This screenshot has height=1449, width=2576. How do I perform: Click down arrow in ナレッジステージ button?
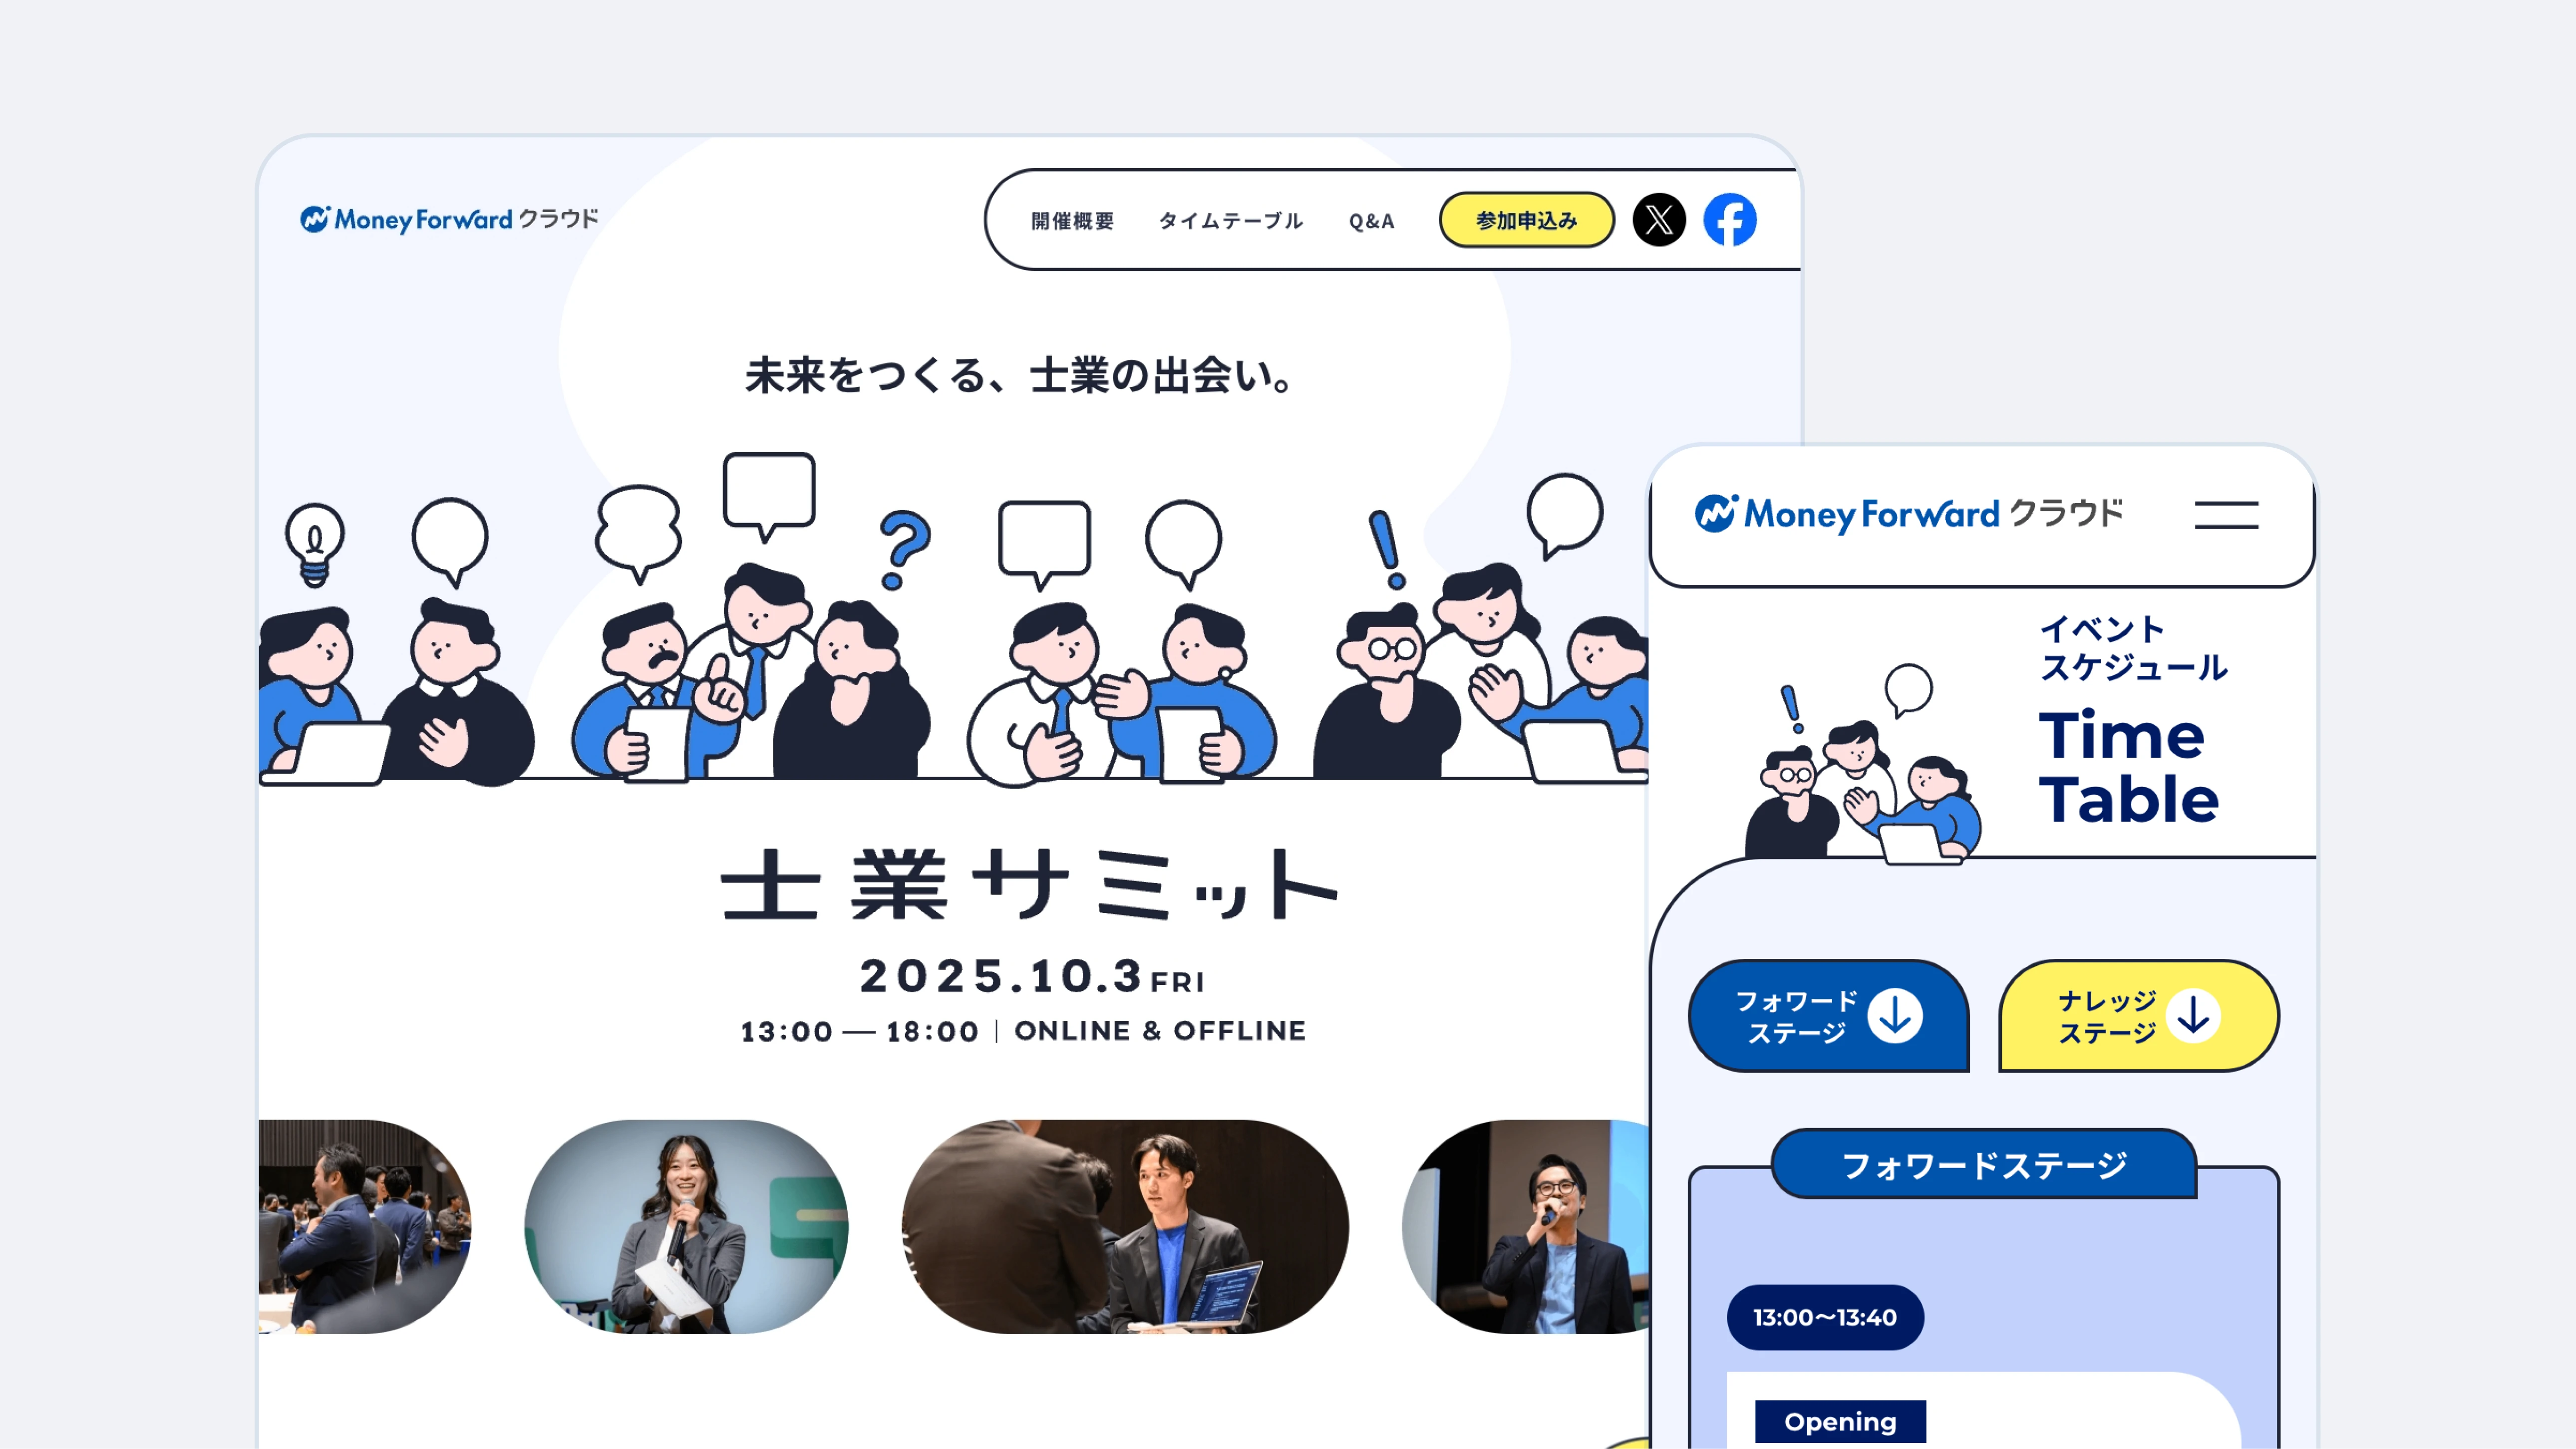point(2193,1016)
